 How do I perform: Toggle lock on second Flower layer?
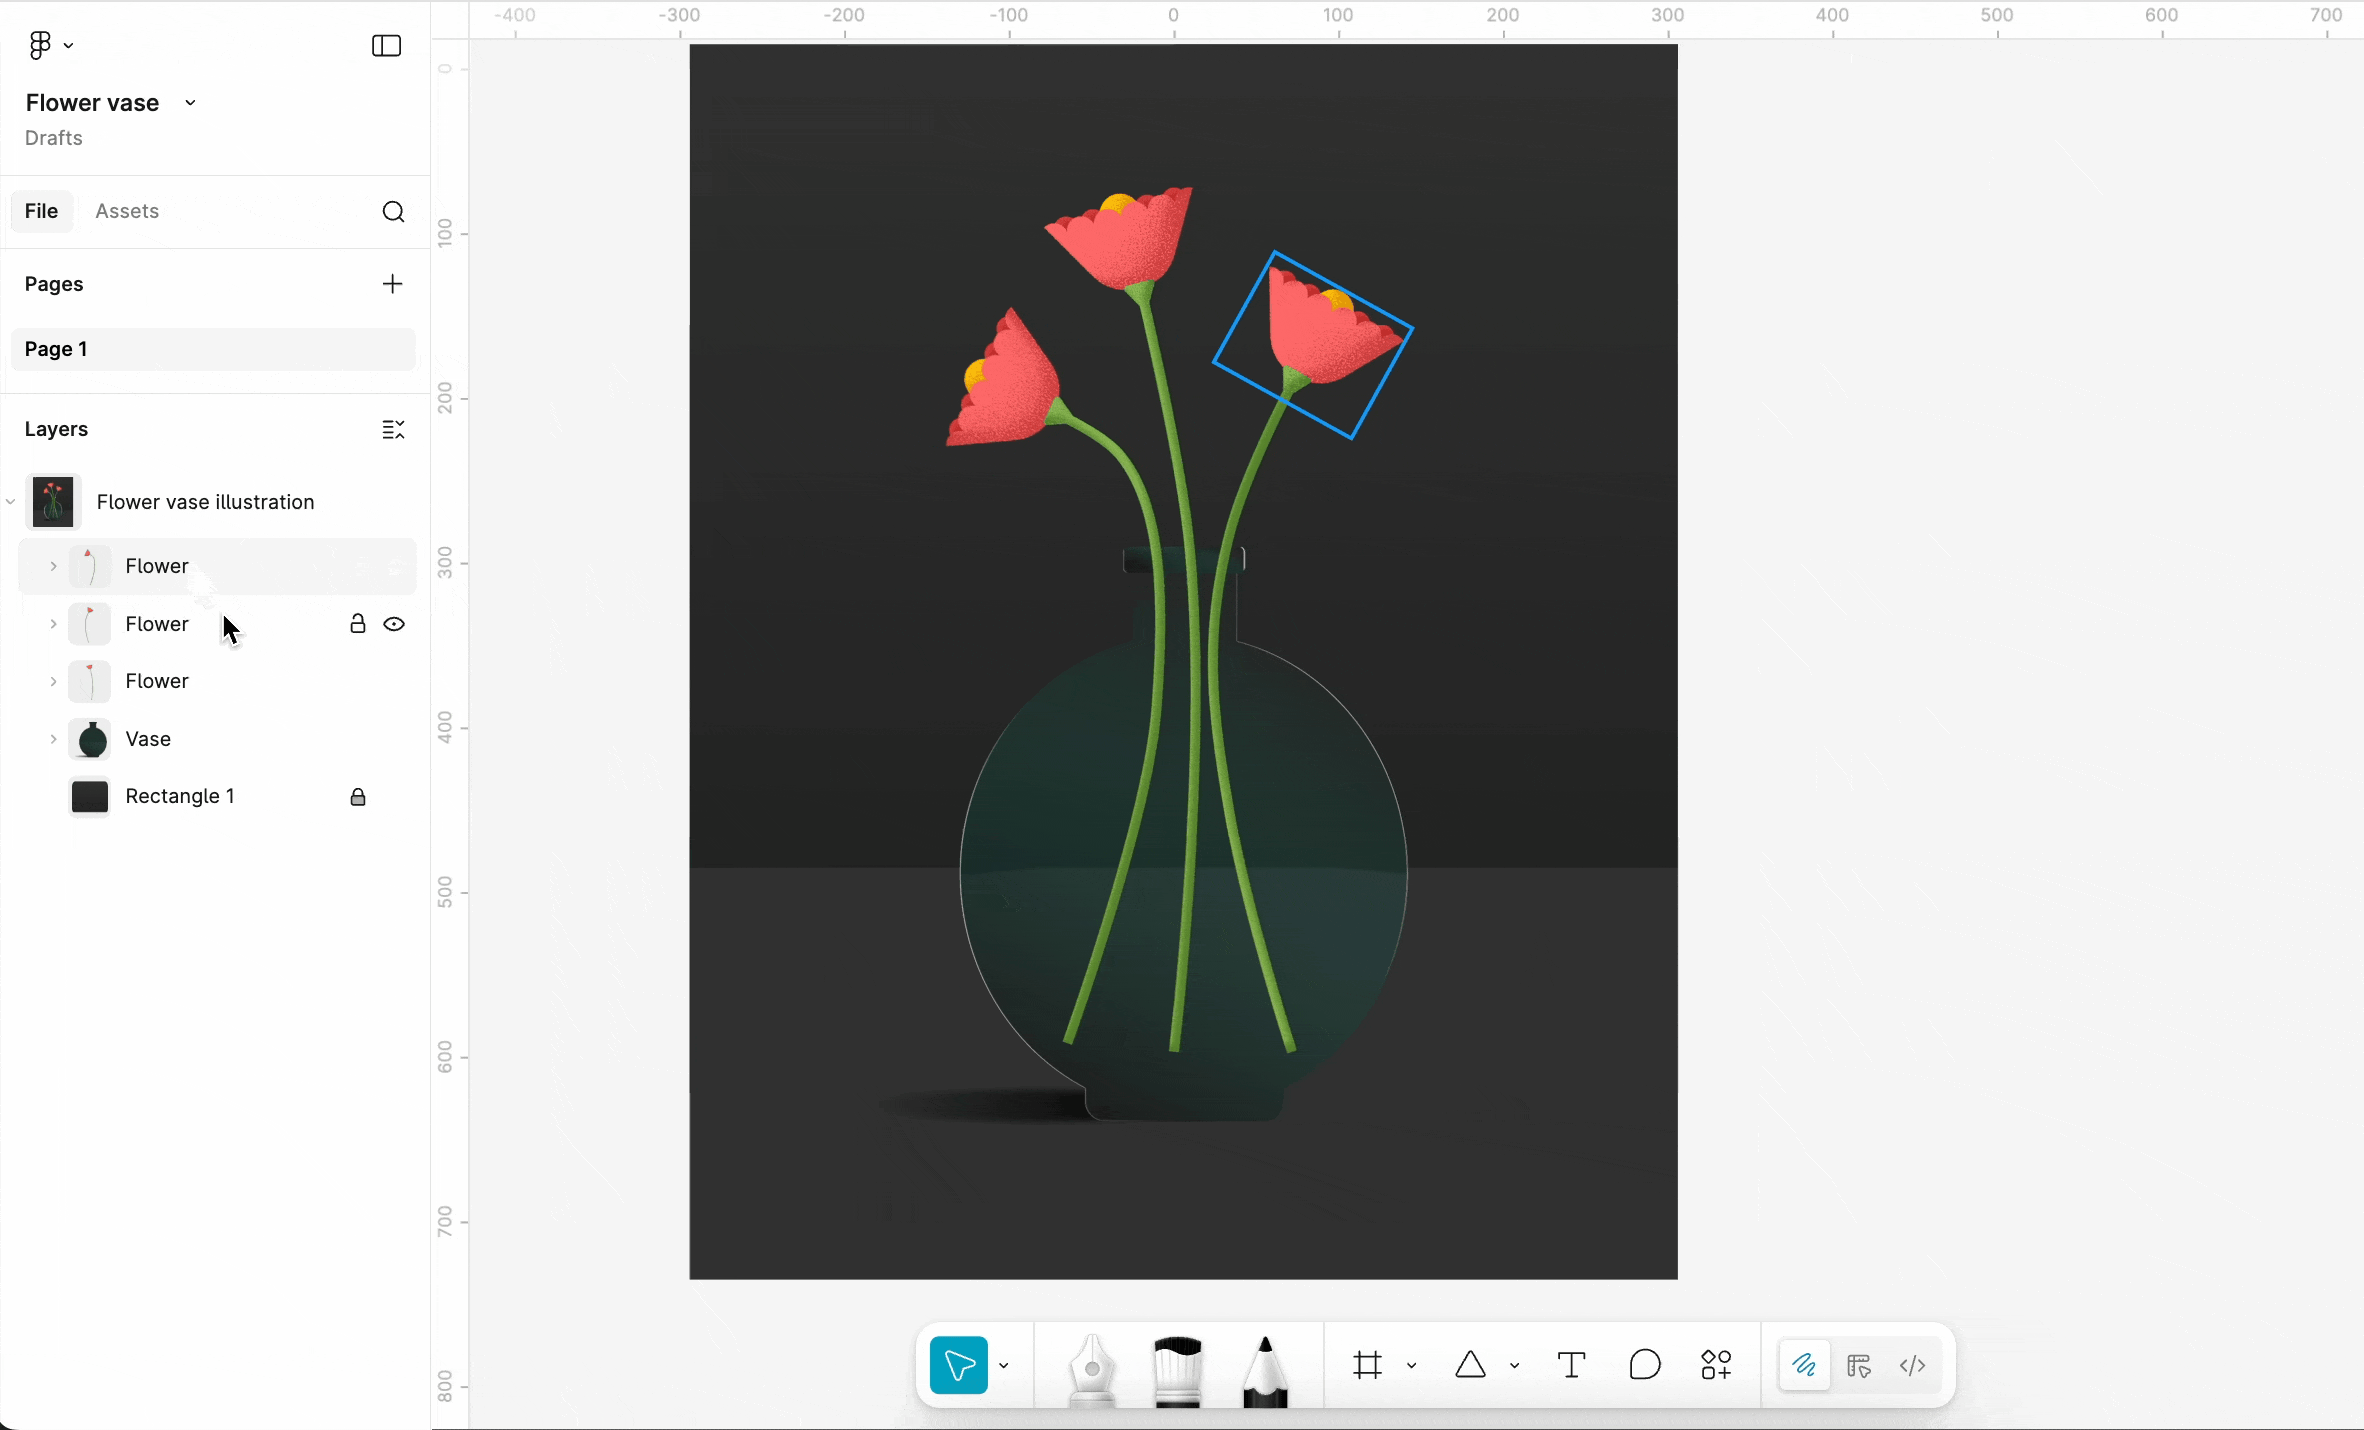pos(357,624)
